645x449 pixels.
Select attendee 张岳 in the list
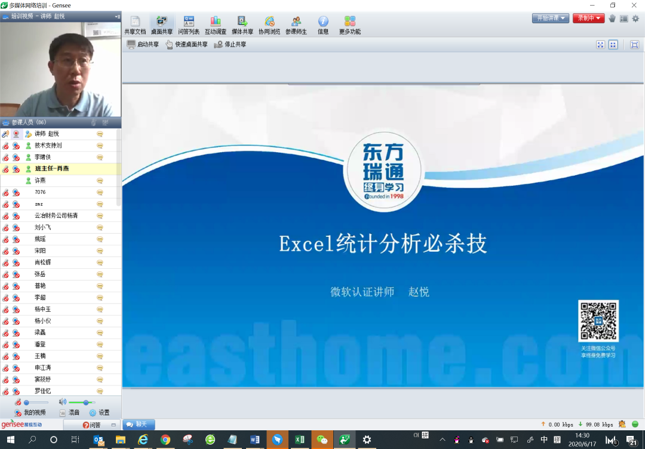tap(59, 274)
